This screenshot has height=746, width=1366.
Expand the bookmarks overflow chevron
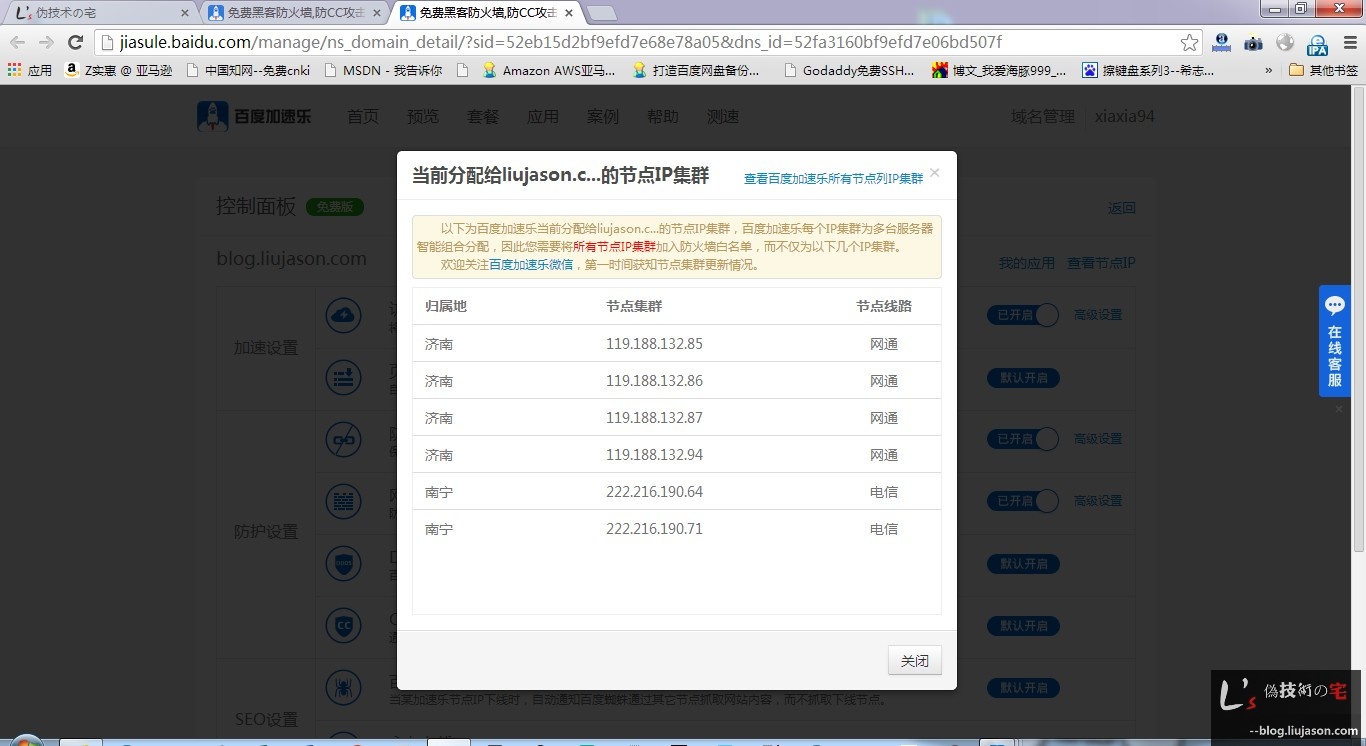click(1268, 71)
